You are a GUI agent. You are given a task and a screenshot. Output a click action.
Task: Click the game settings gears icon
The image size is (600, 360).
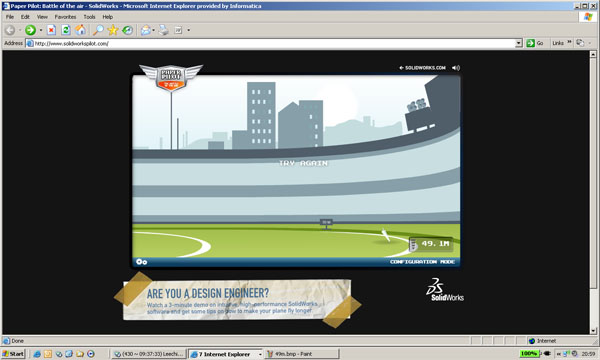[142, 262]
